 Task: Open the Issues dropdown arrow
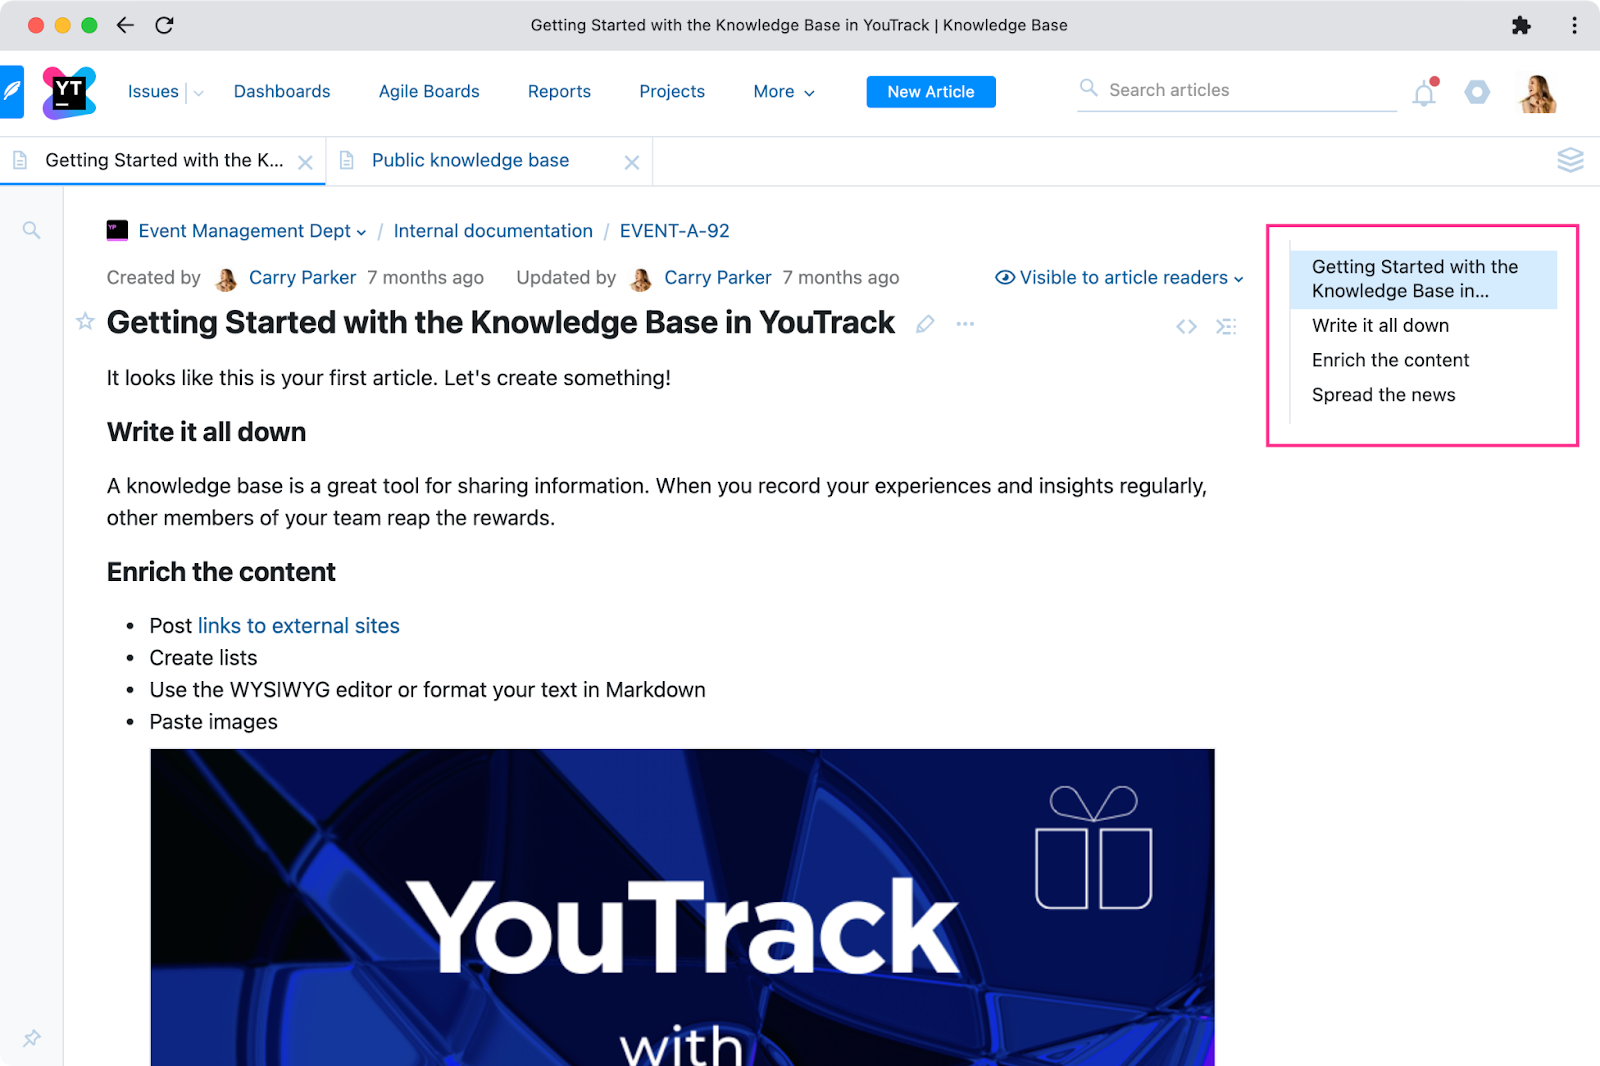tap(199, 93)
